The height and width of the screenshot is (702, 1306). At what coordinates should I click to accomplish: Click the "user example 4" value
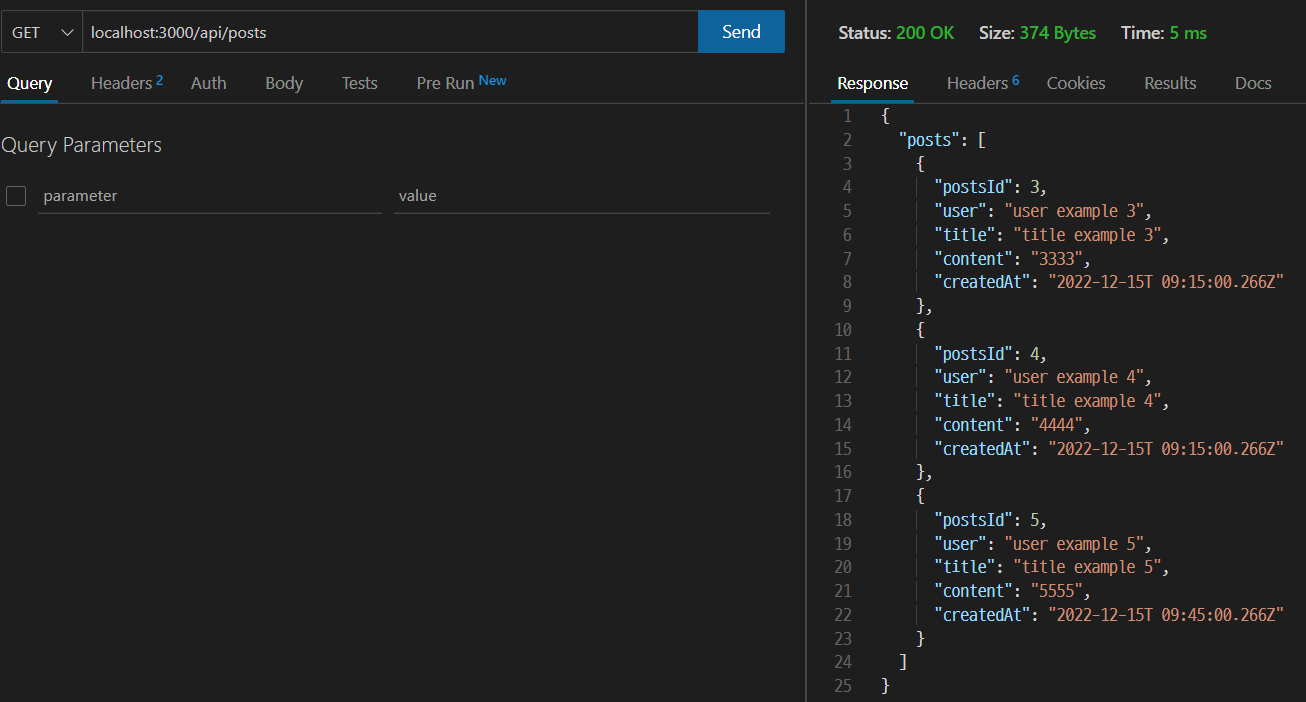click(x=1074, y=377)
